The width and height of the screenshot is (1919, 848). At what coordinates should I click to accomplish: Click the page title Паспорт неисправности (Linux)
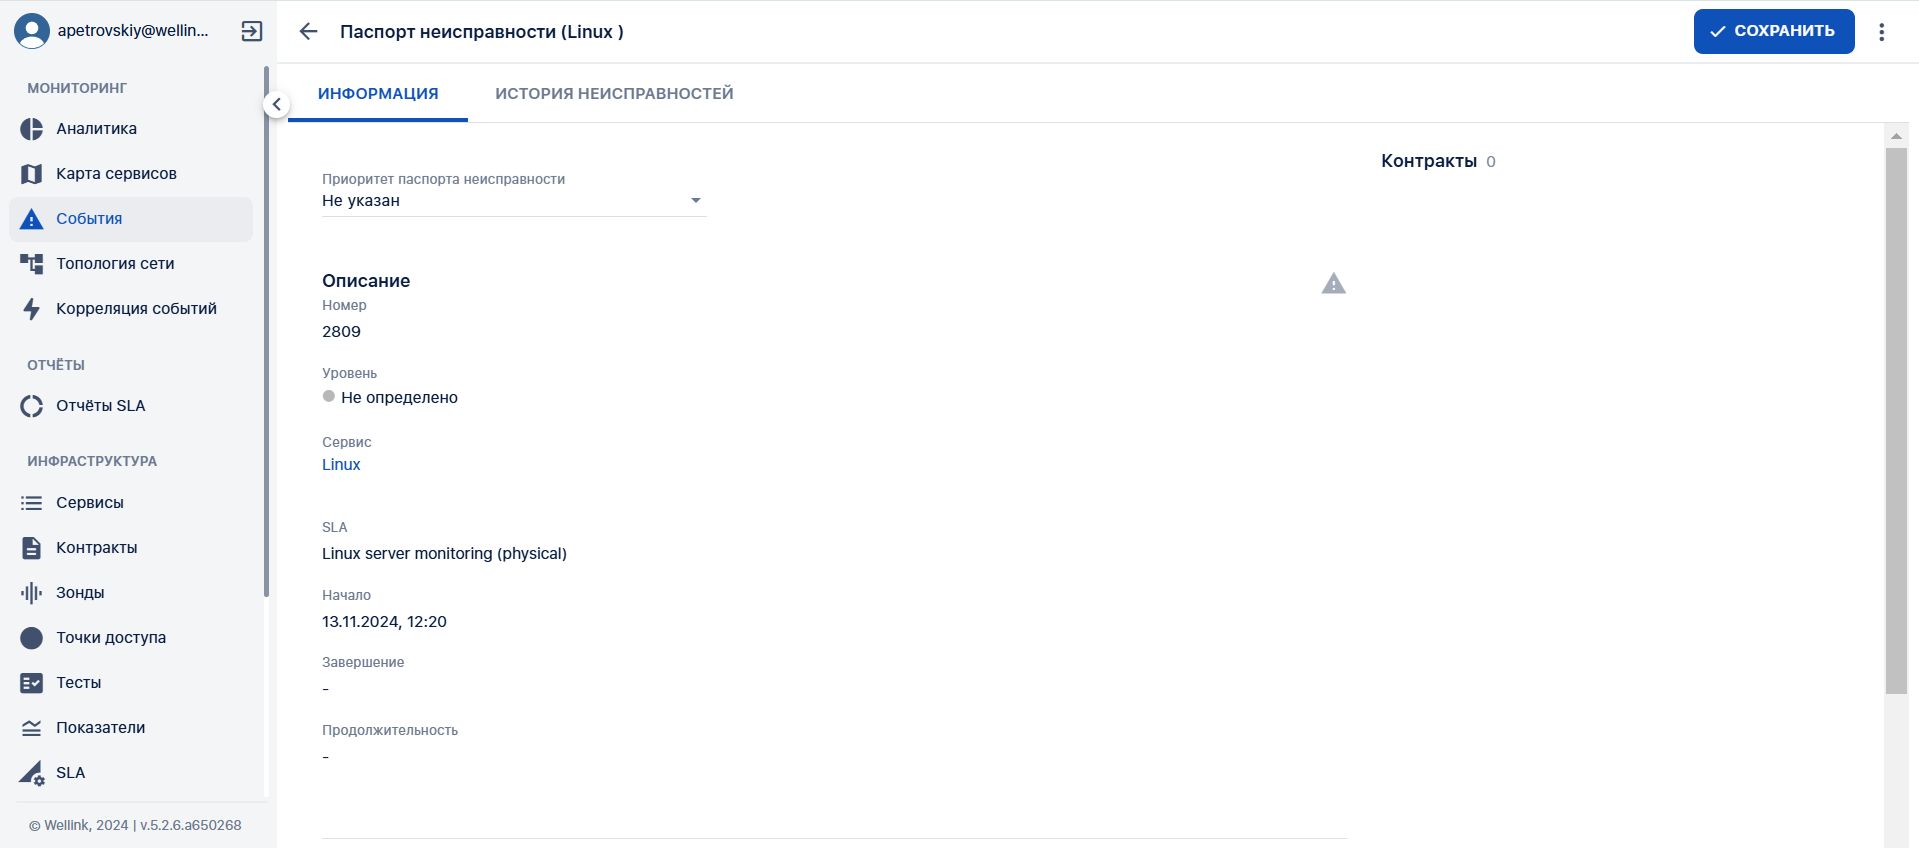[482, 32]
